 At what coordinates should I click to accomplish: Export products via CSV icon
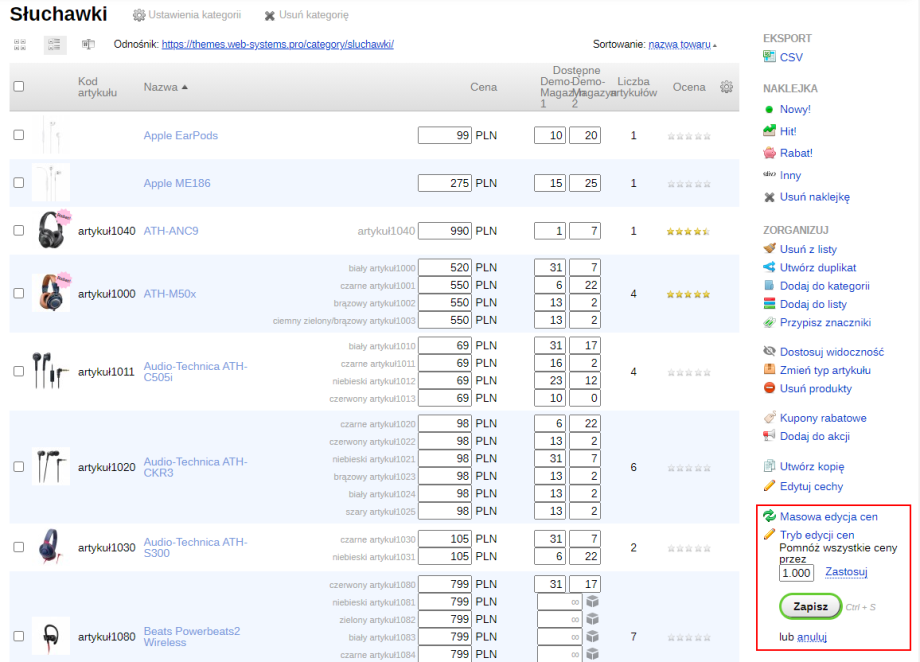769,57
